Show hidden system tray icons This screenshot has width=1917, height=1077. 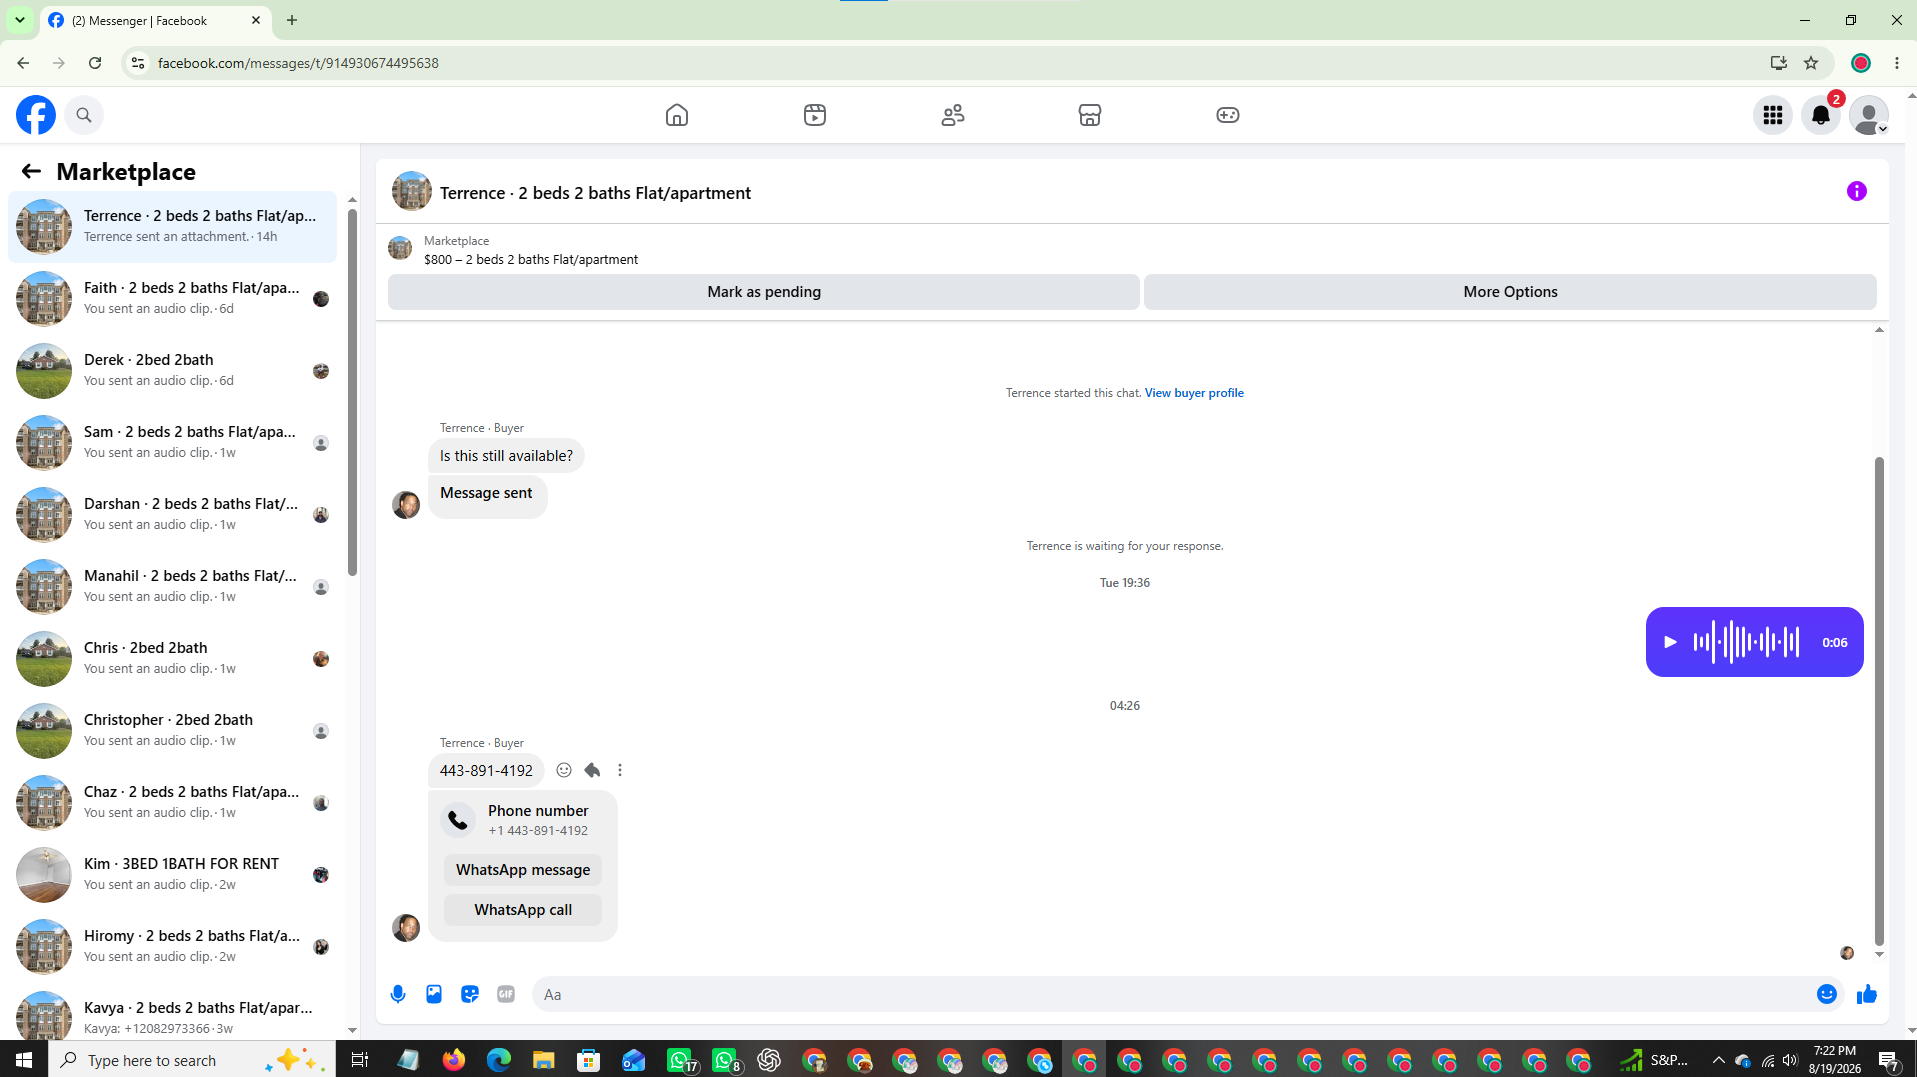click(1718, 1060)
